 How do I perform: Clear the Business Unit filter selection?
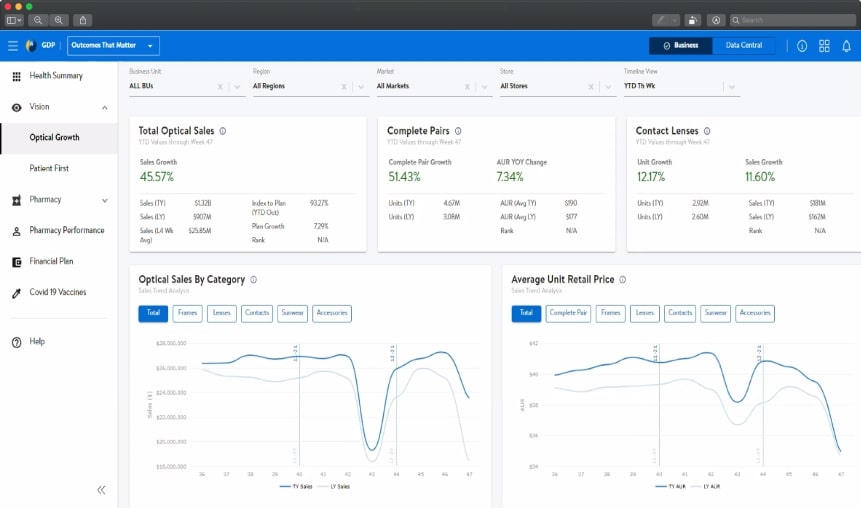220,87
